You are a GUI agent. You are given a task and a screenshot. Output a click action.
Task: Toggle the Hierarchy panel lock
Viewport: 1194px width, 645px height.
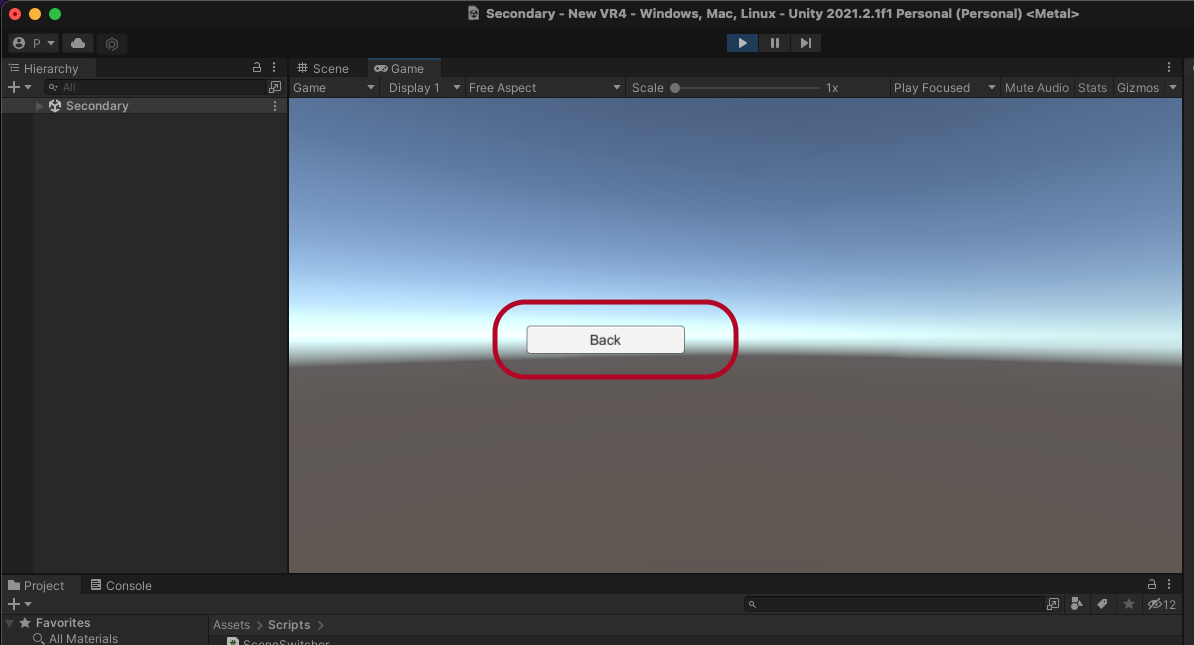click(x=257, y=68)
